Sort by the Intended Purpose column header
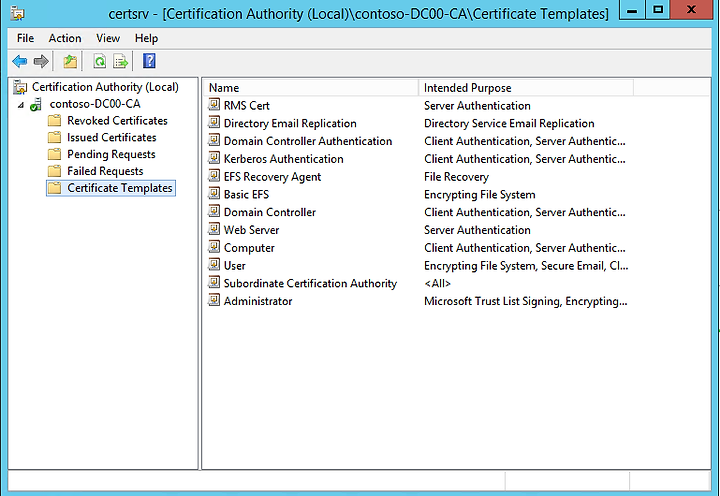720x496 pixels. (526, 88)
